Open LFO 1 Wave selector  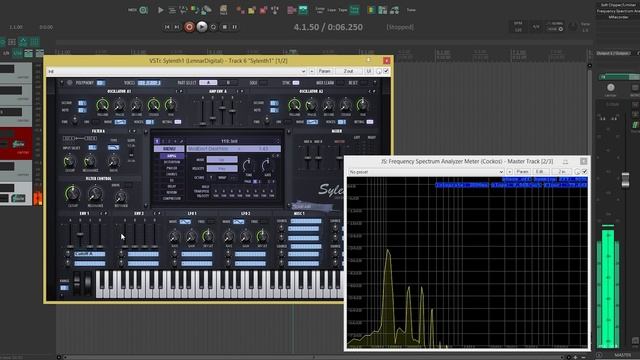pyautogui.click(x=185, y=222)
